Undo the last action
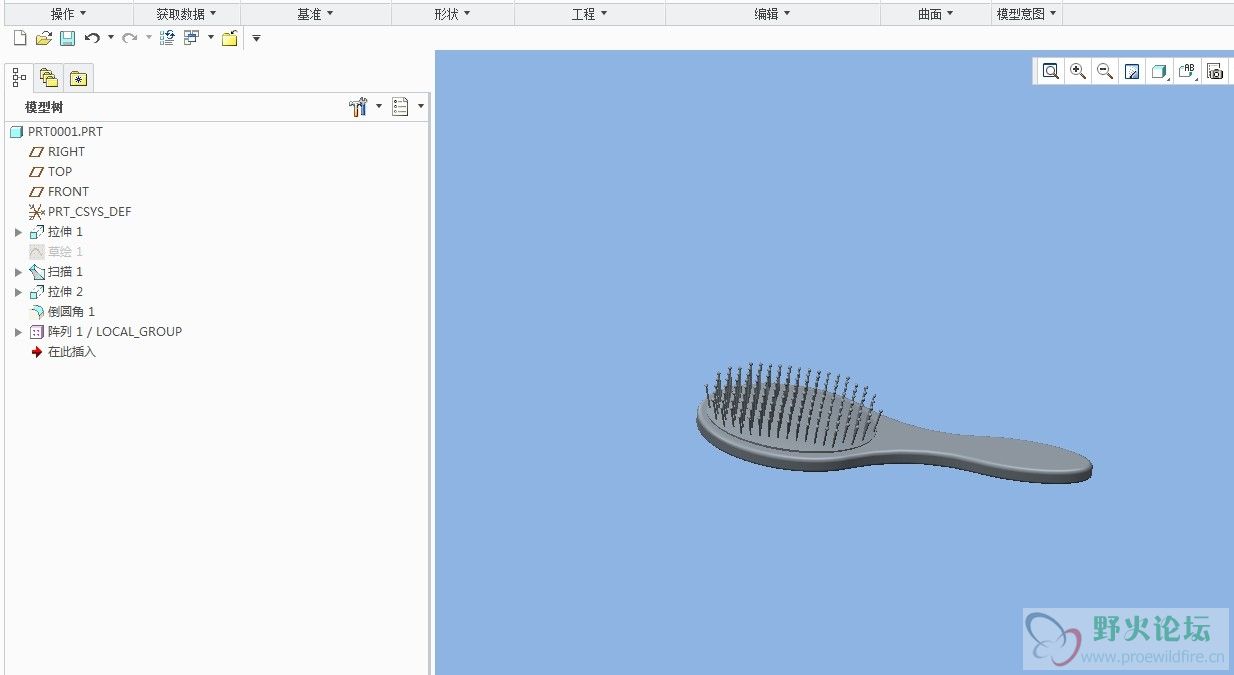The height and width of the screenshot is (675, 1234). pyautogui.click(x=92, y=38)
